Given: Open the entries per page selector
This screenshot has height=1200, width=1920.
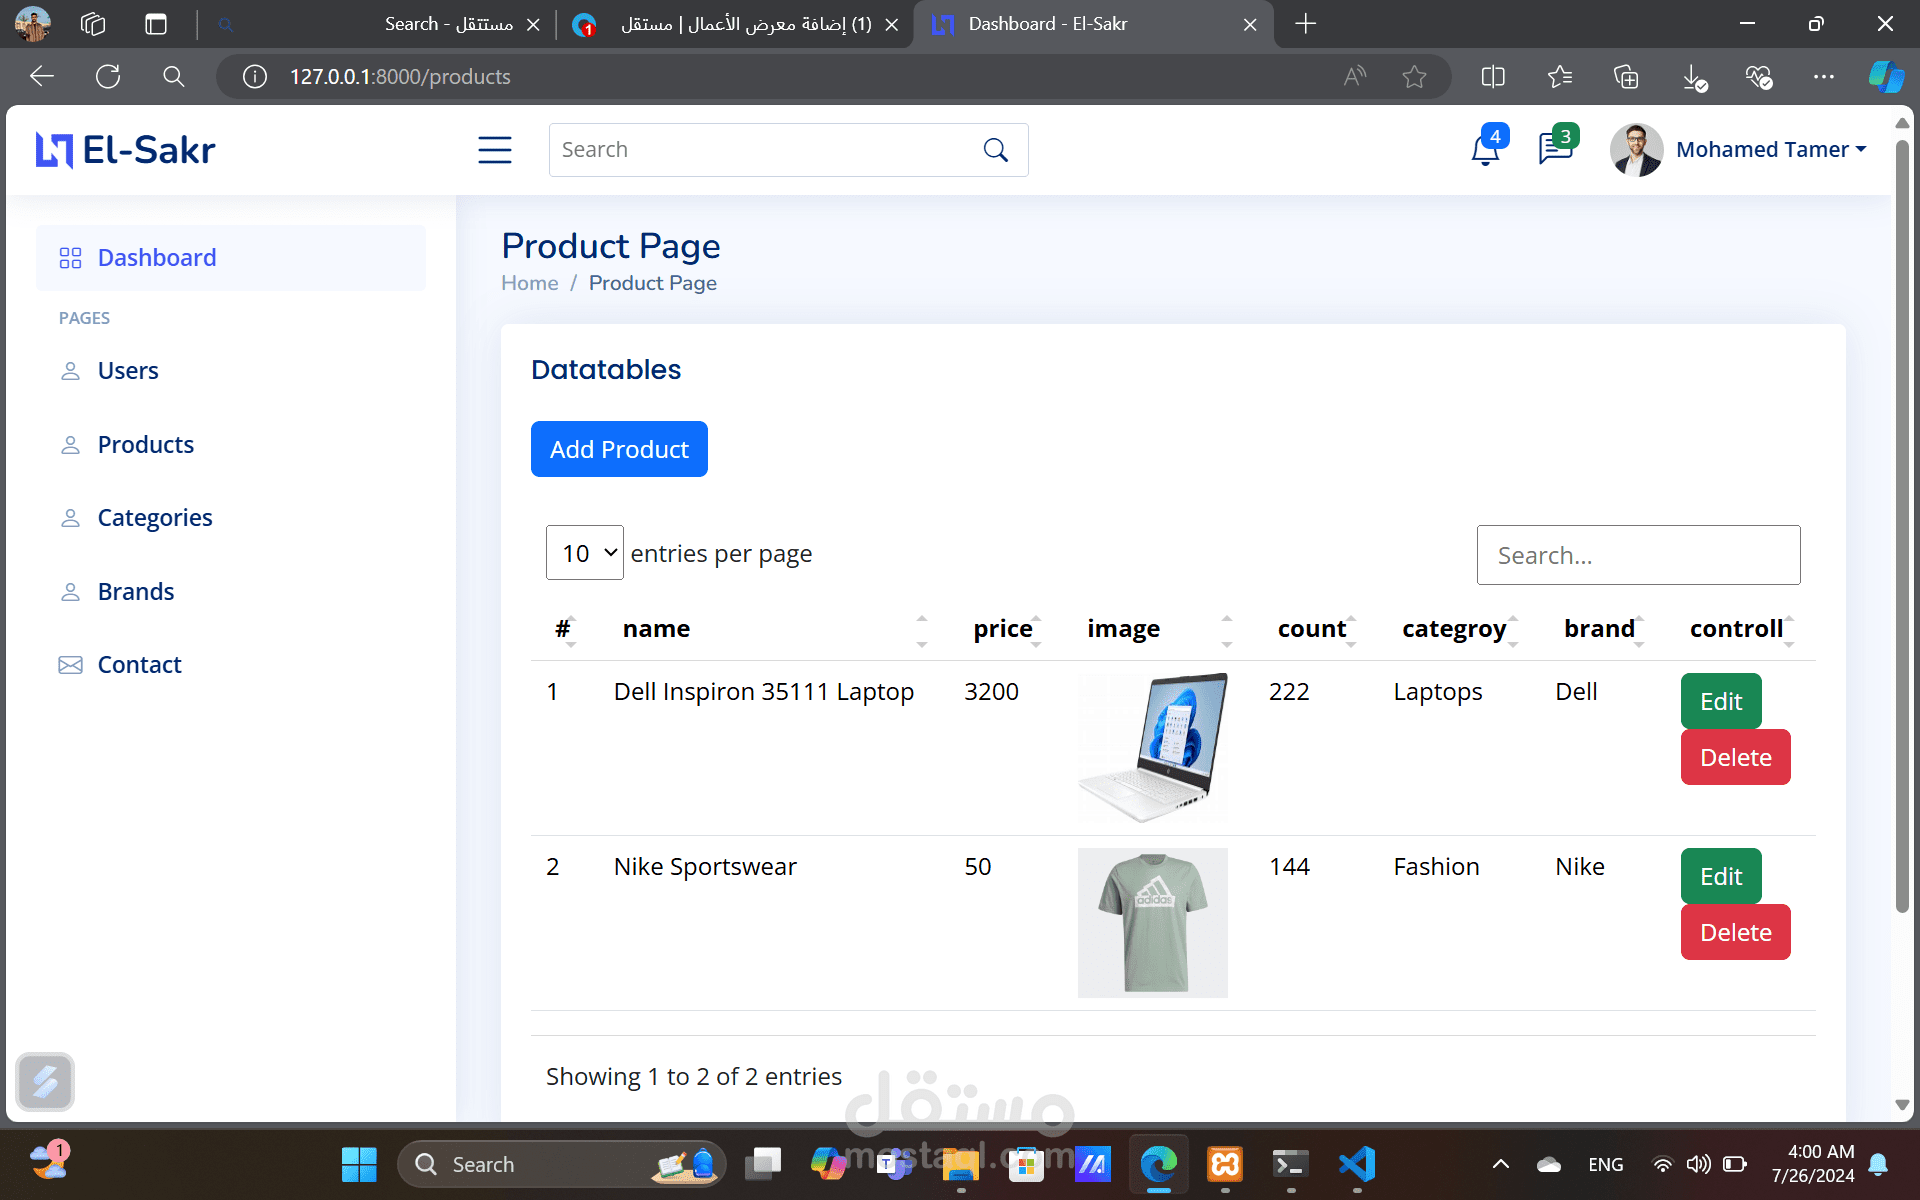Looking at the screenshot, I should pyautogui.click(x=585, y=553).
